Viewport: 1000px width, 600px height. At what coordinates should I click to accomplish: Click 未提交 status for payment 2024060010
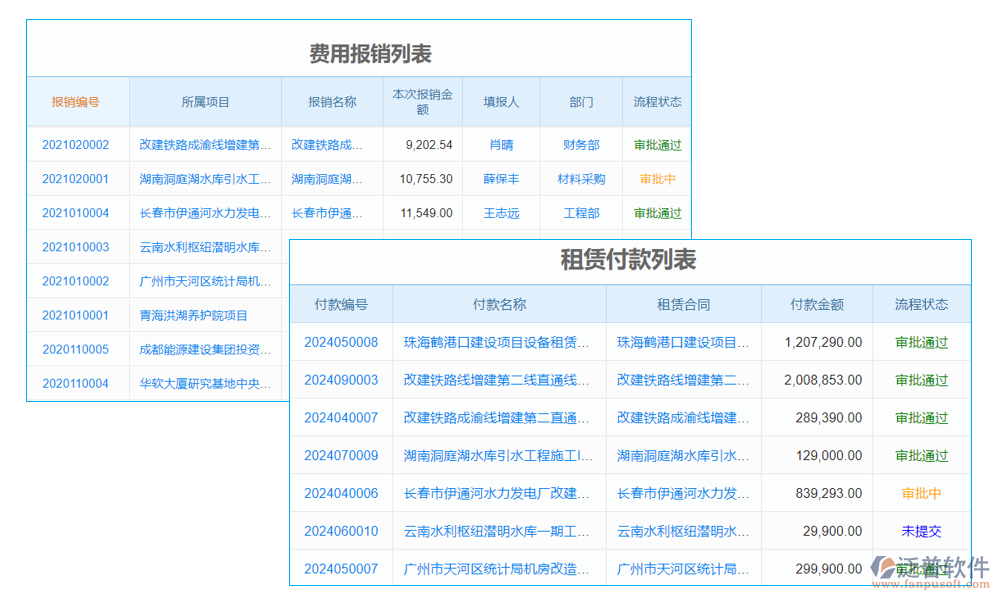click(921, 531)
